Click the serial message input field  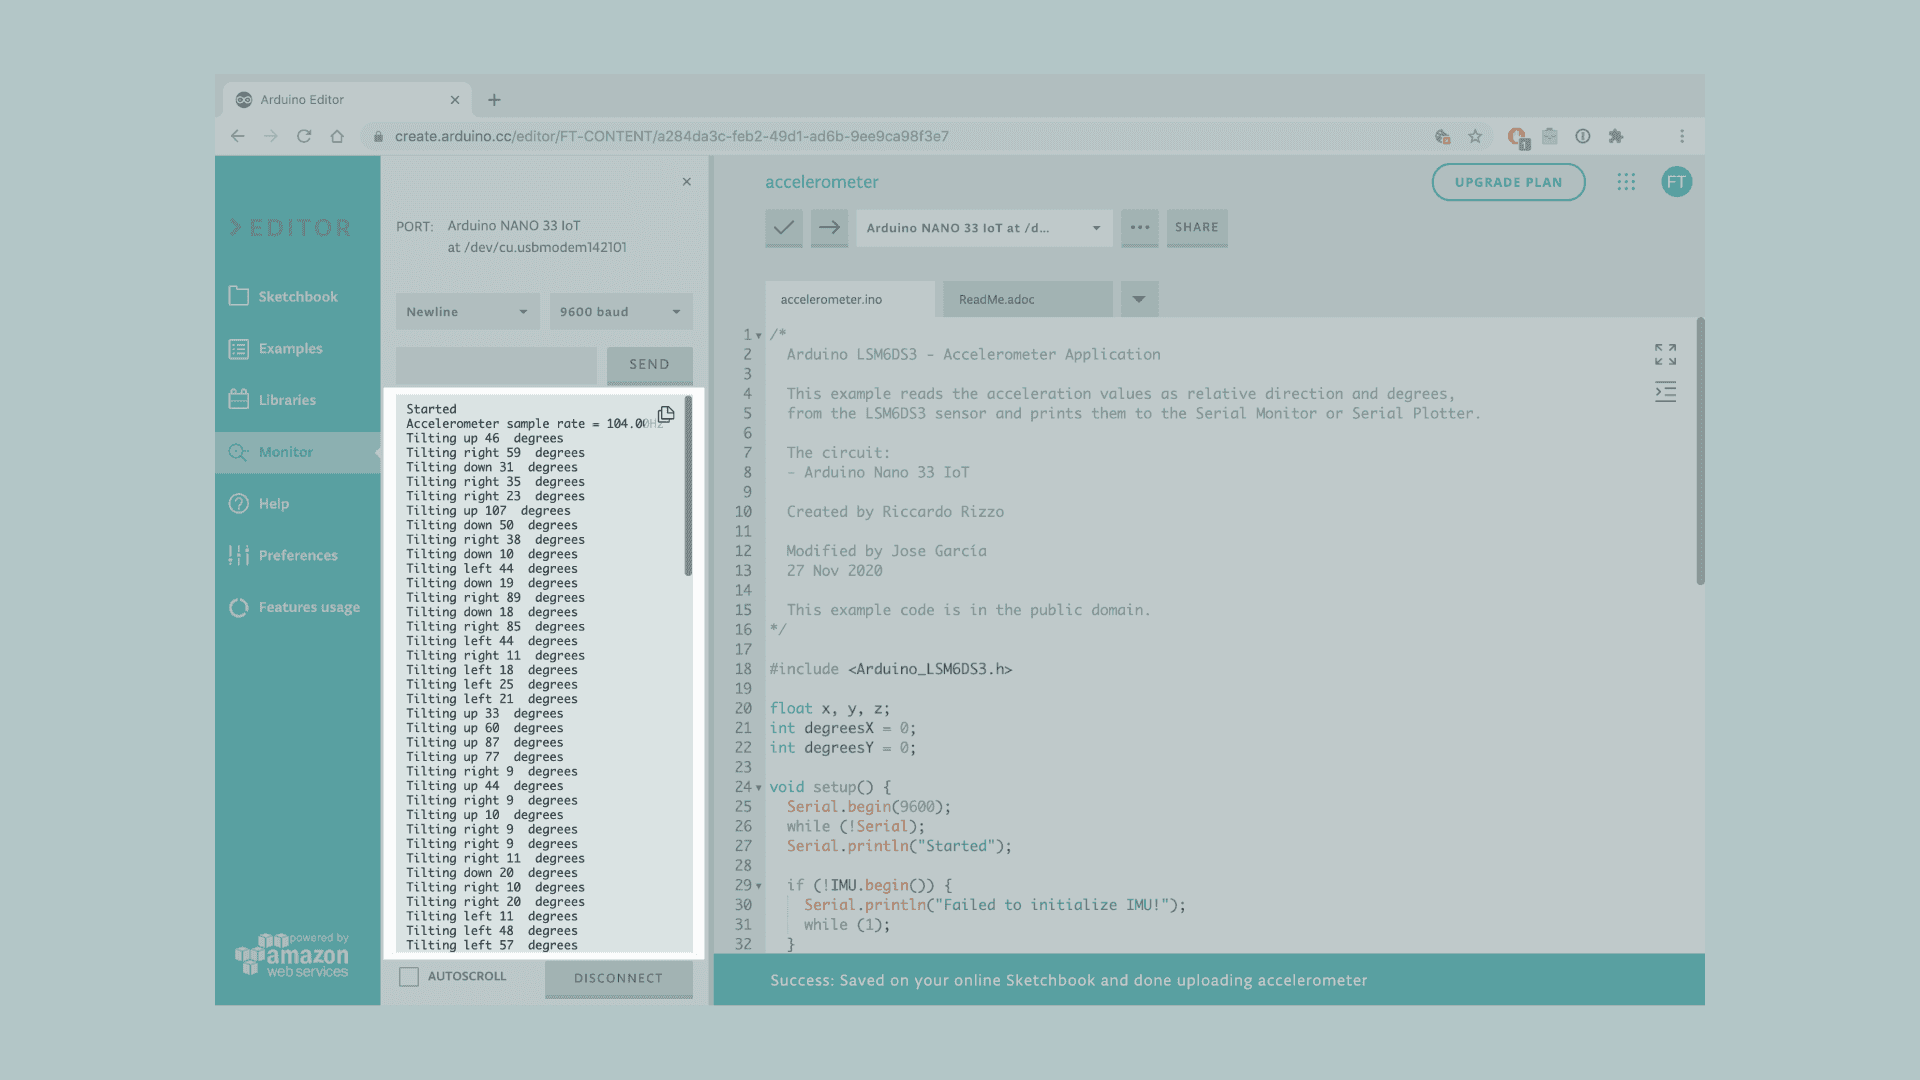(x=496, y=365)
